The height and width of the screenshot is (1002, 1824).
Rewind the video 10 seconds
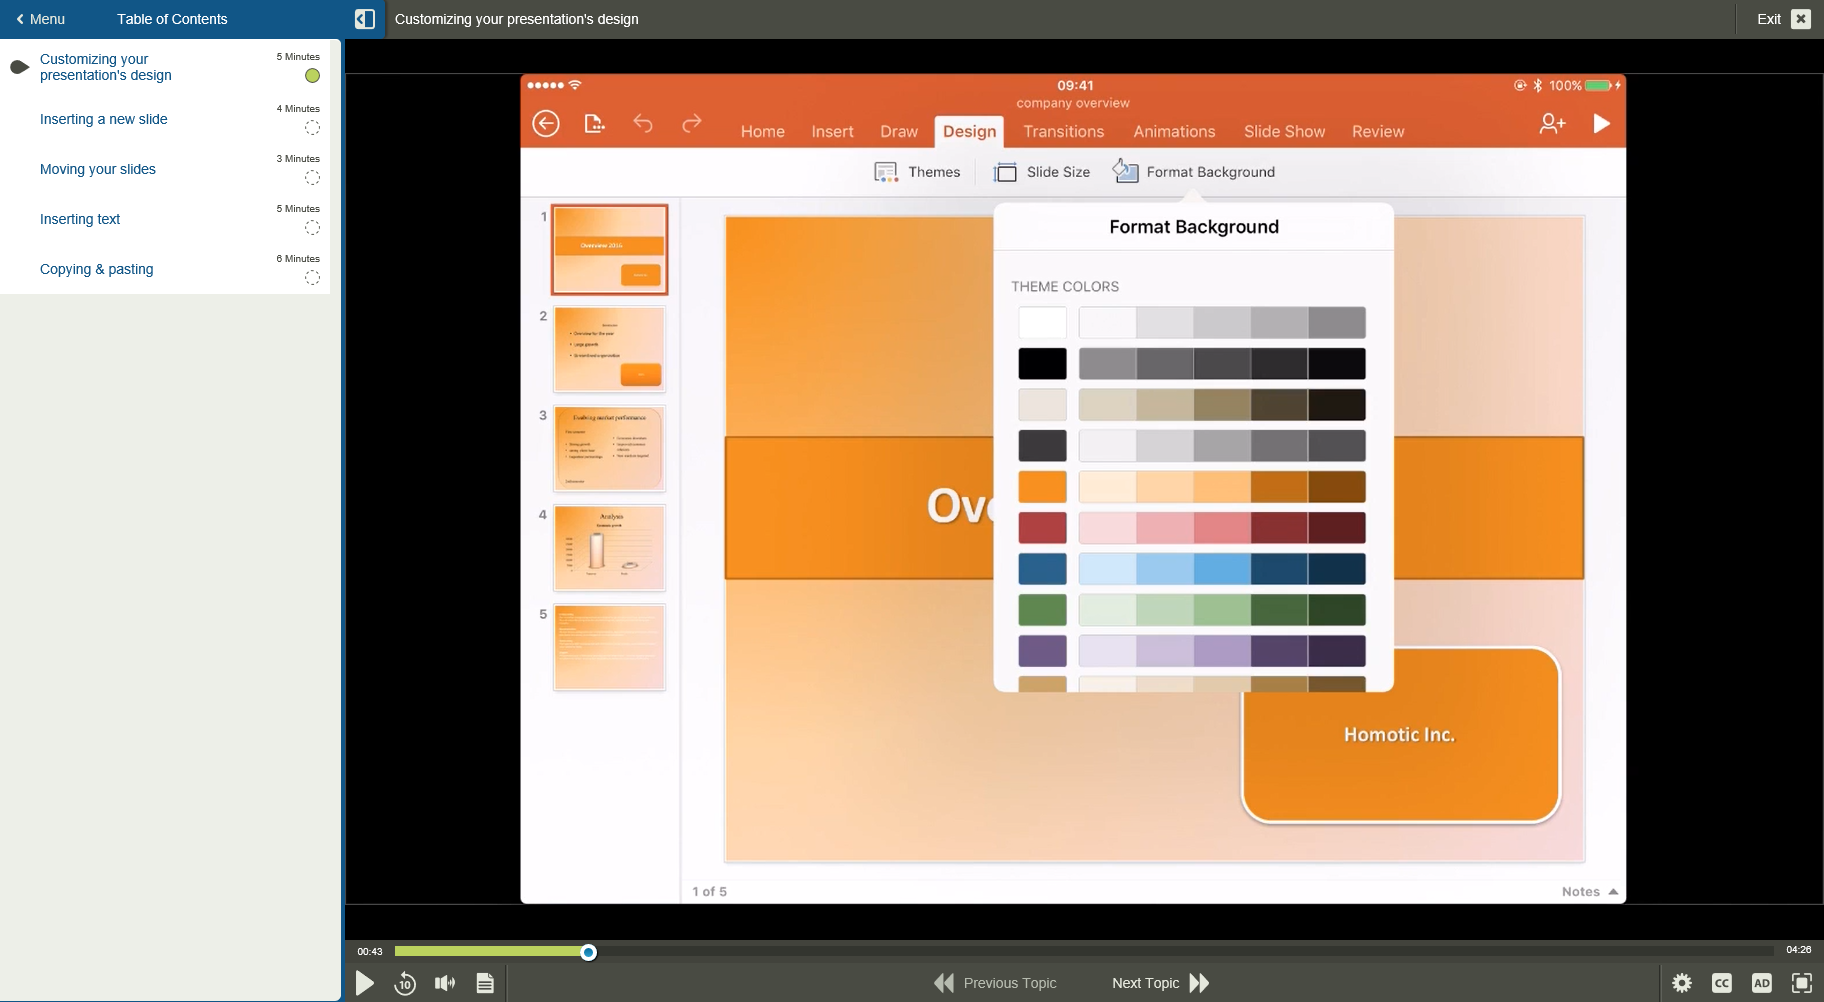tap(405, 983)
